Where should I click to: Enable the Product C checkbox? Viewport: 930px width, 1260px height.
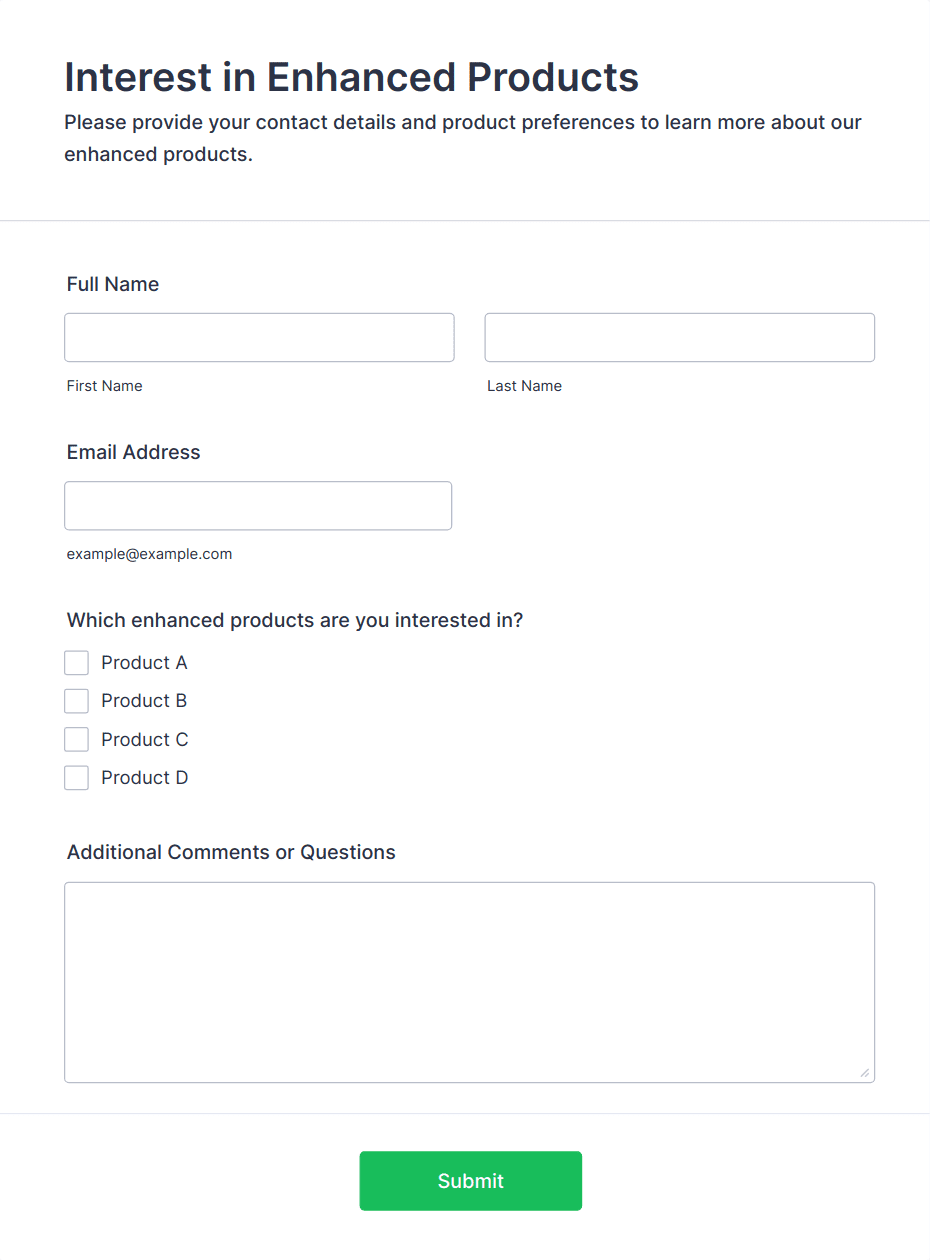point(77,740)
